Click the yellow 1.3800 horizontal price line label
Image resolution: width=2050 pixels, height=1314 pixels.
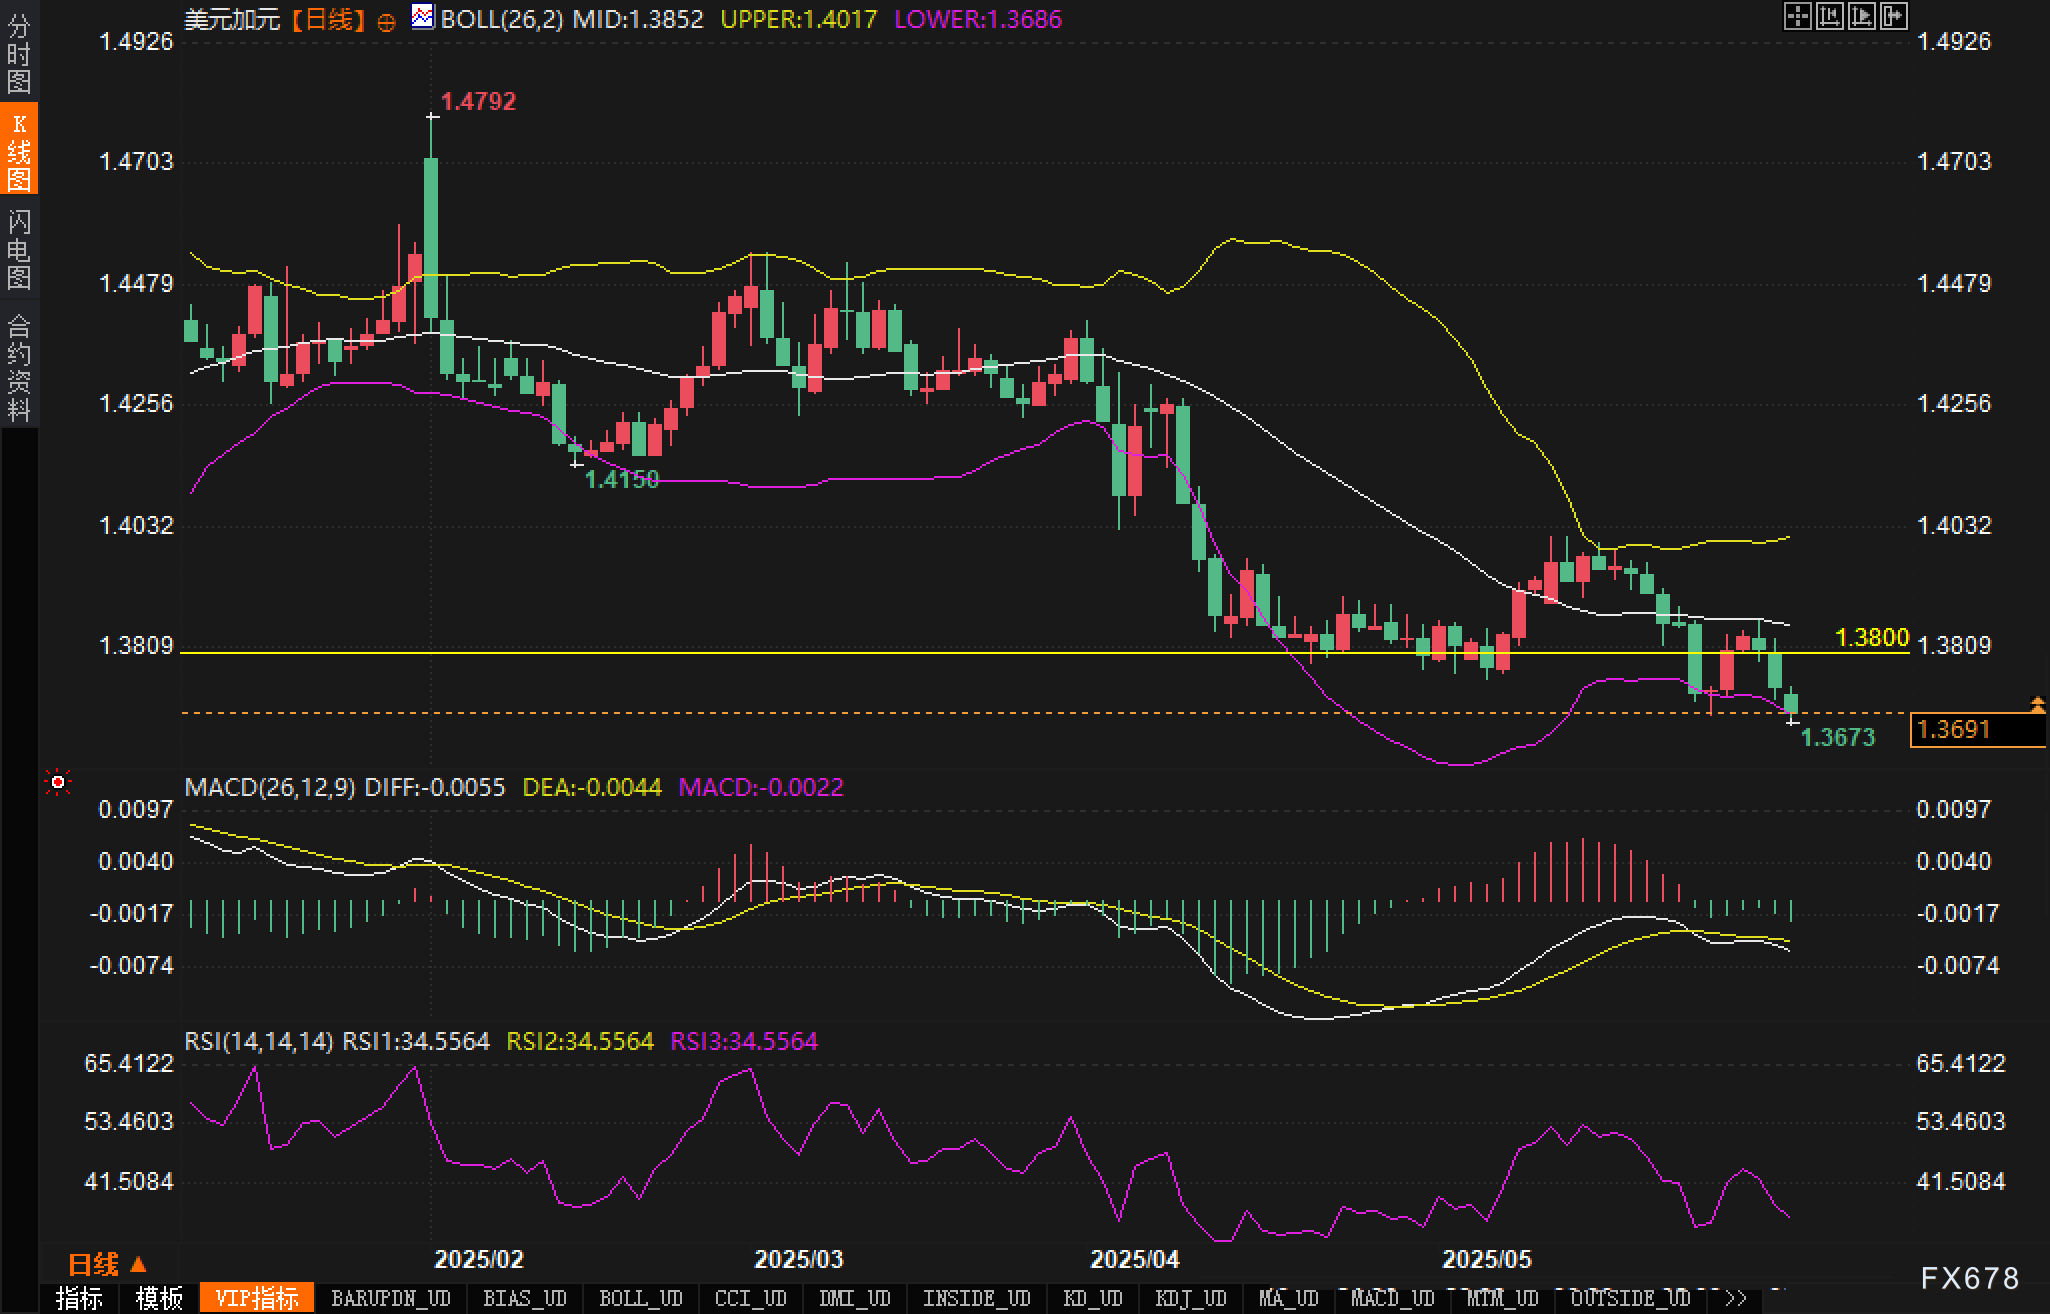point(1871,637)
